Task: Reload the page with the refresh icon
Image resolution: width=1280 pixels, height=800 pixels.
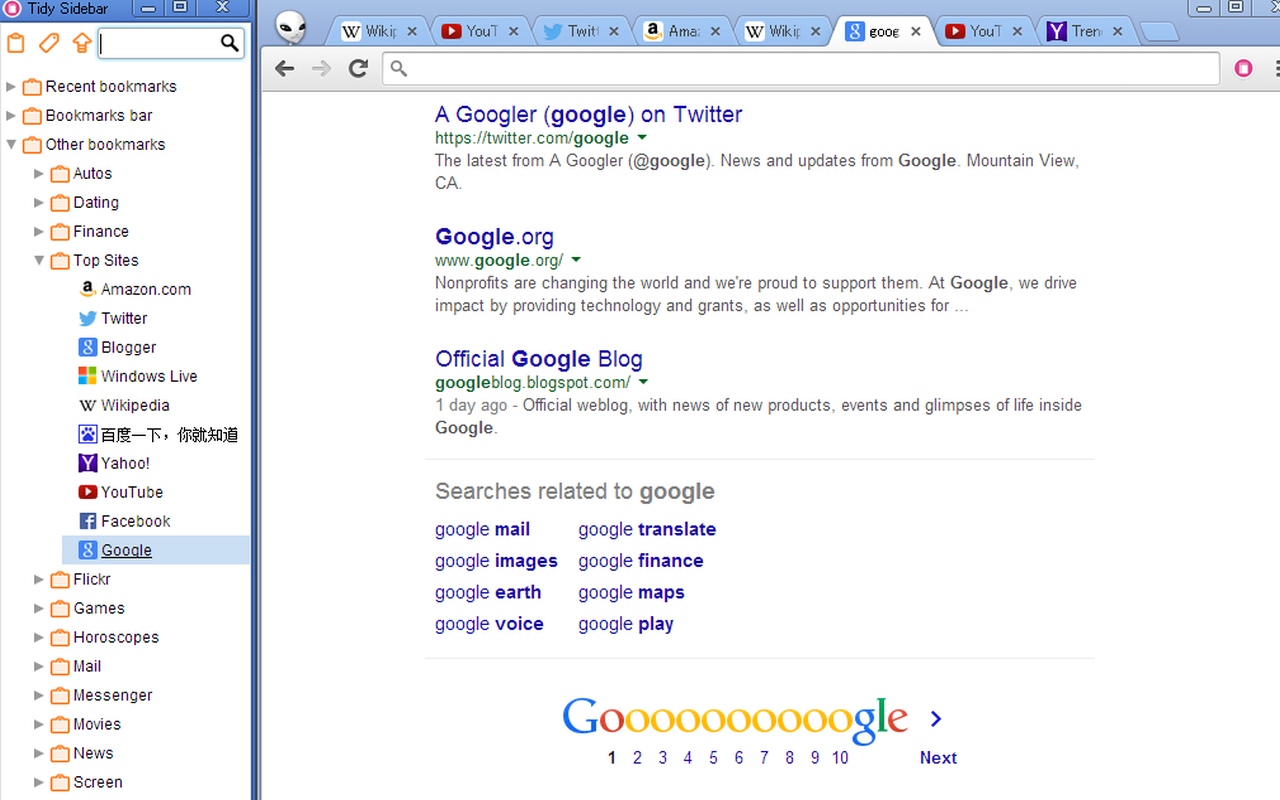Action: point(358,68)
